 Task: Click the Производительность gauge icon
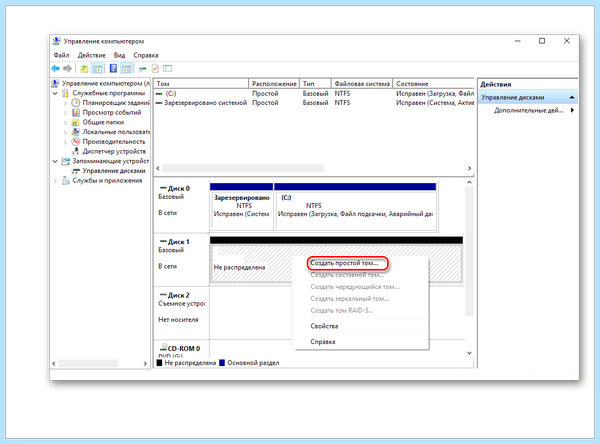[76, 142]
